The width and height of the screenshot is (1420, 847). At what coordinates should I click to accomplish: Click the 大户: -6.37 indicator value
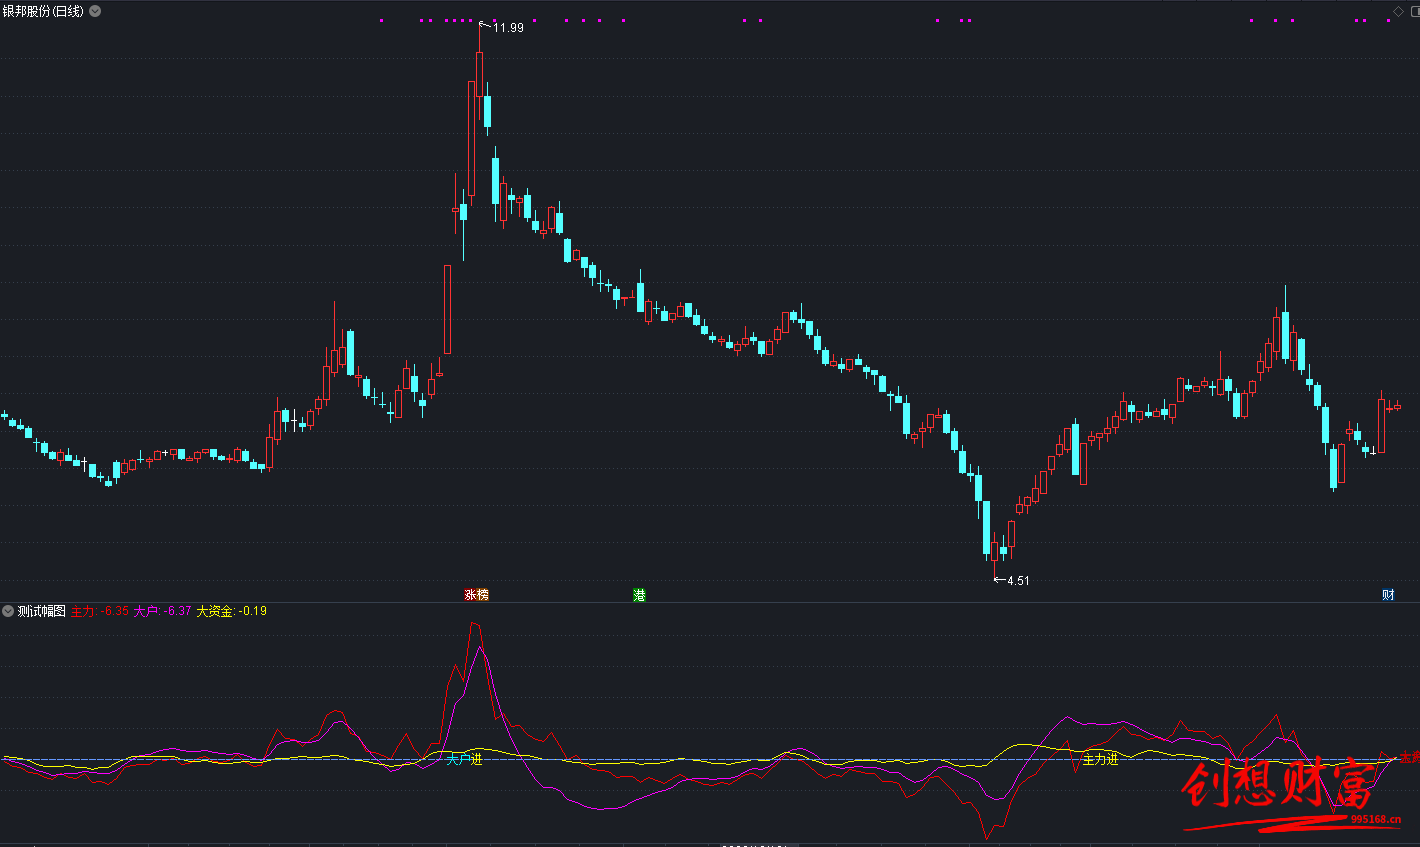pos(162,611)
